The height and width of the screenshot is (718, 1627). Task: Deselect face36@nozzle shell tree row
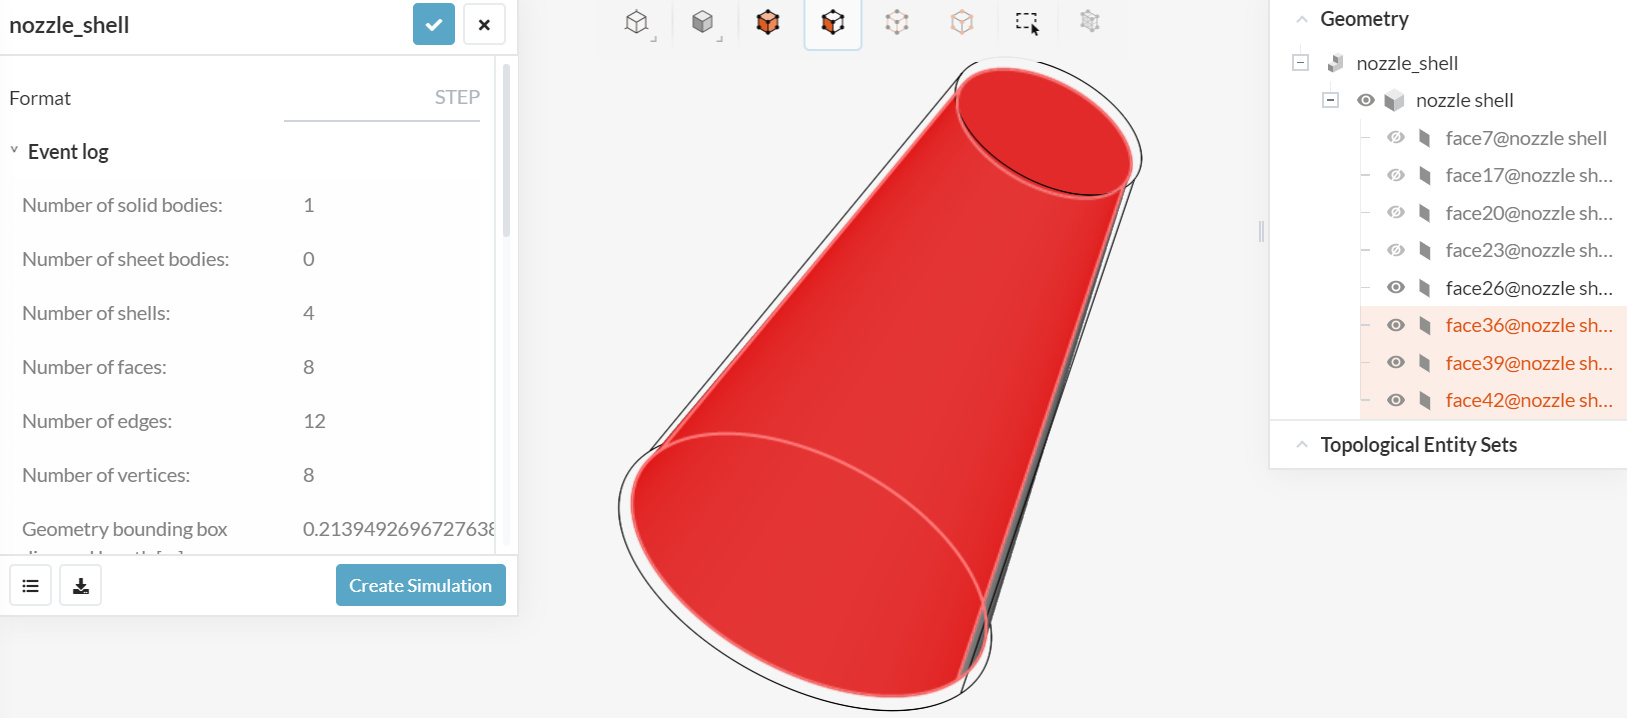click(1493, 325)
